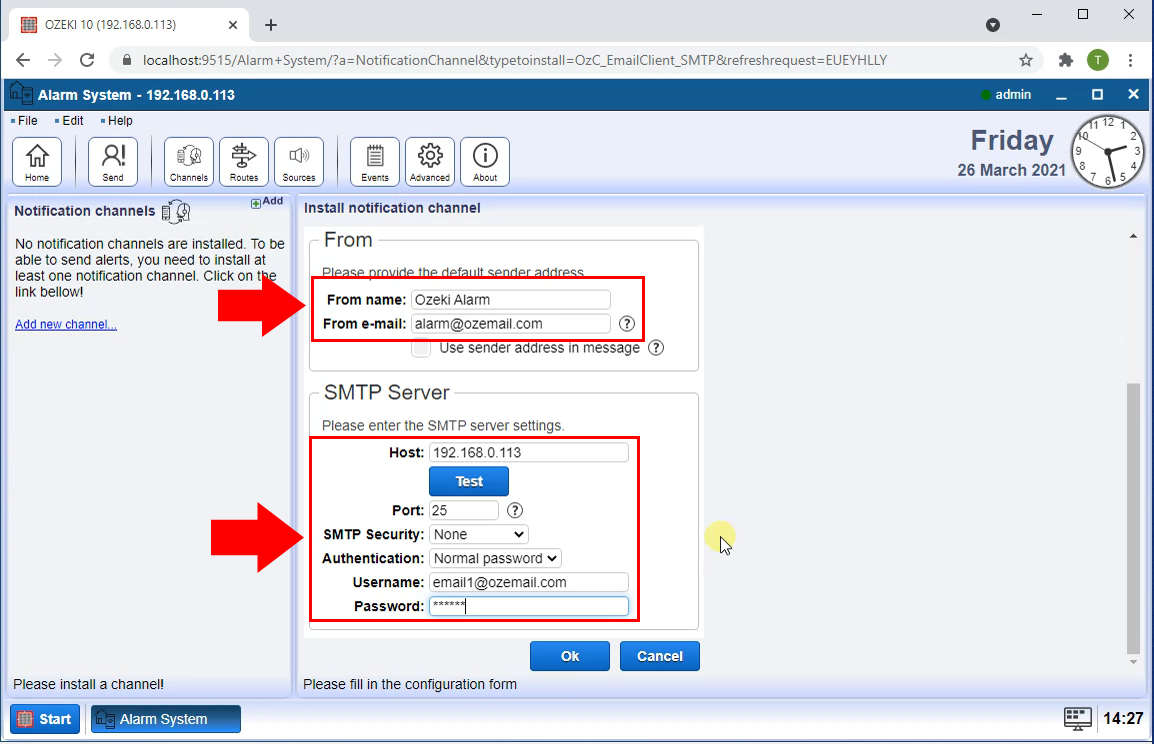Viewport: 1154px width, 744px height.
Task: Open the About info icon
Action: click(x=485, y=161)
